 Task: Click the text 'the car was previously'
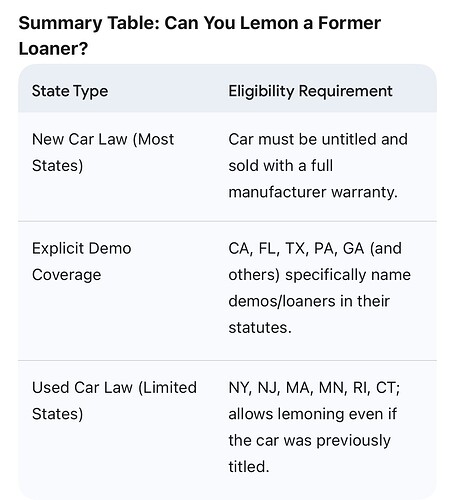[309, 440]
